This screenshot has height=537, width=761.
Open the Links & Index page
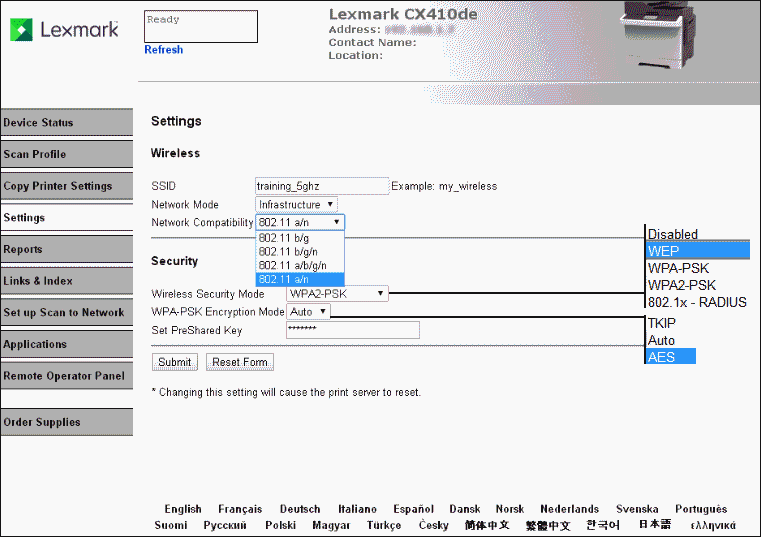point(67,281)
